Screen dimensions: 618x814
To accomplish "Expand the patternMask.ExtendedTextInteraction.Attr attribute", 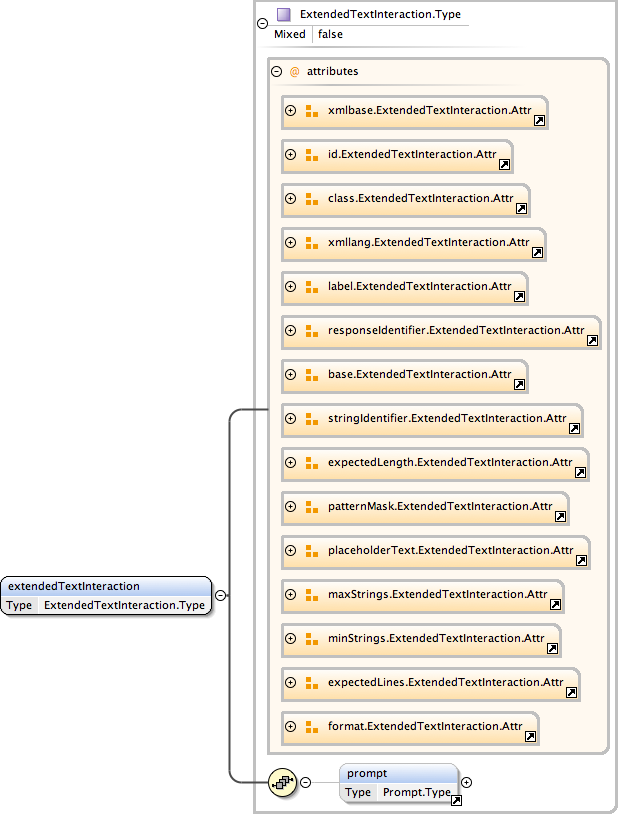I will 291,507.
